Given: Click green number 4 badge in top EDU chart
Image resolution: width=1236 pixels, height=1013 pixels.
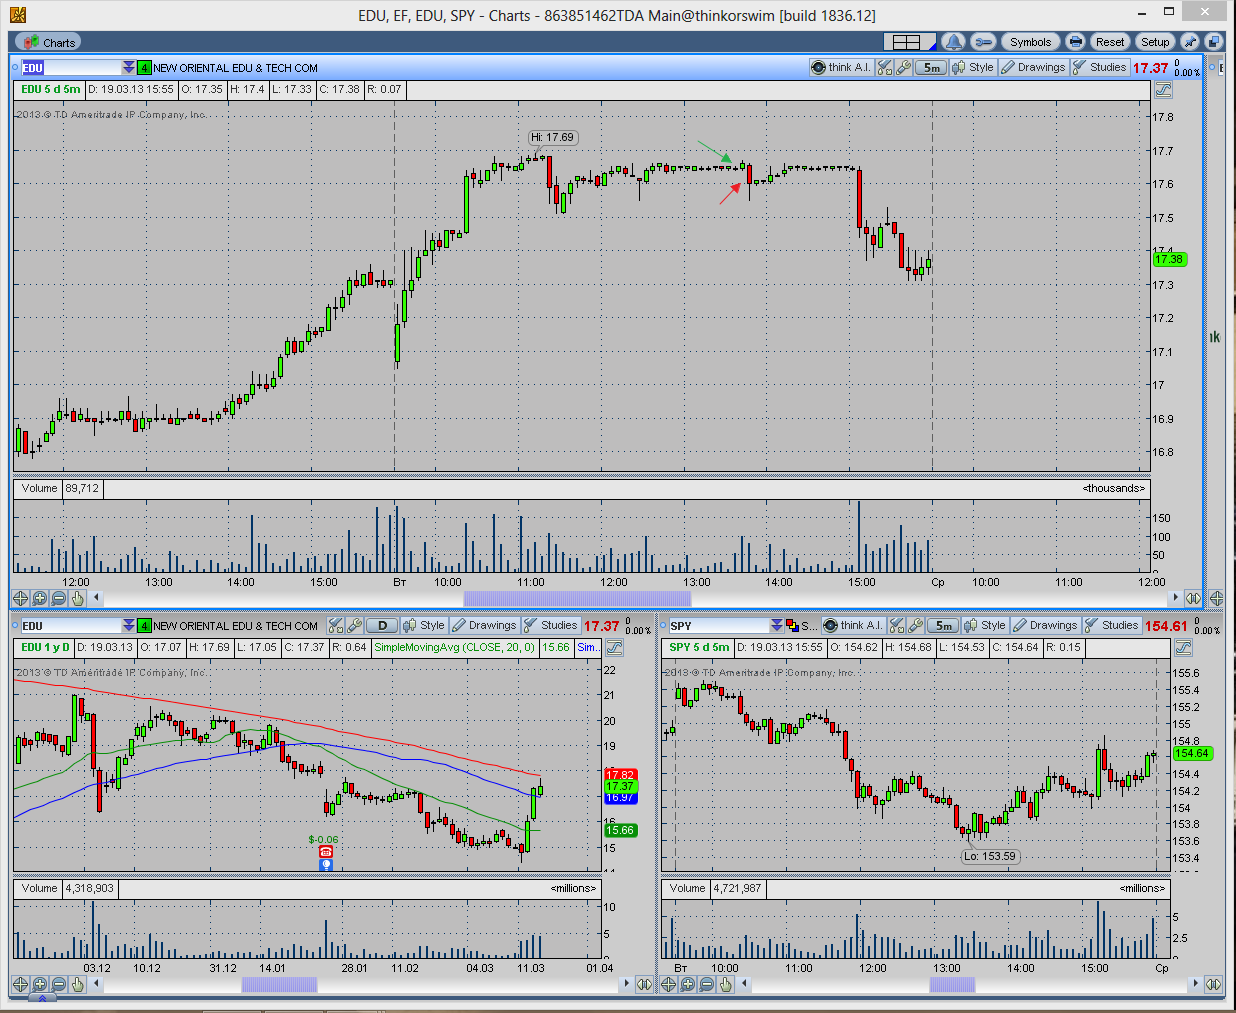Looking at the screenshot, I should tap(144, 68).
